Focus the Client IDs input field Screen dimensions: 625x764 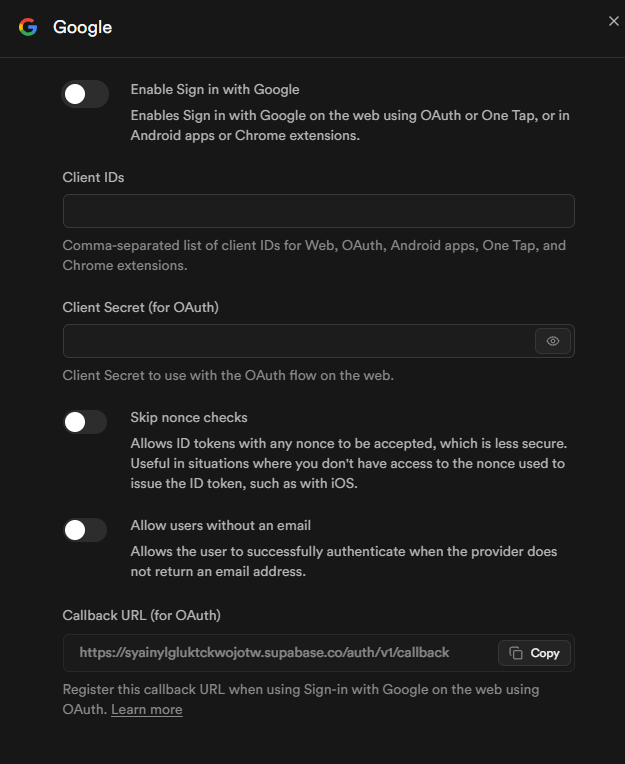(x=318, y=211)
